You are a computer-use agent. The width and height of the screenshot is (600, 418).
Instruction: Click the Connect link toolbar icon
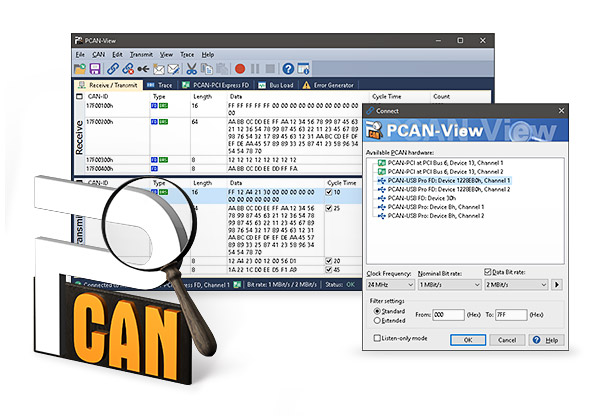114,68
